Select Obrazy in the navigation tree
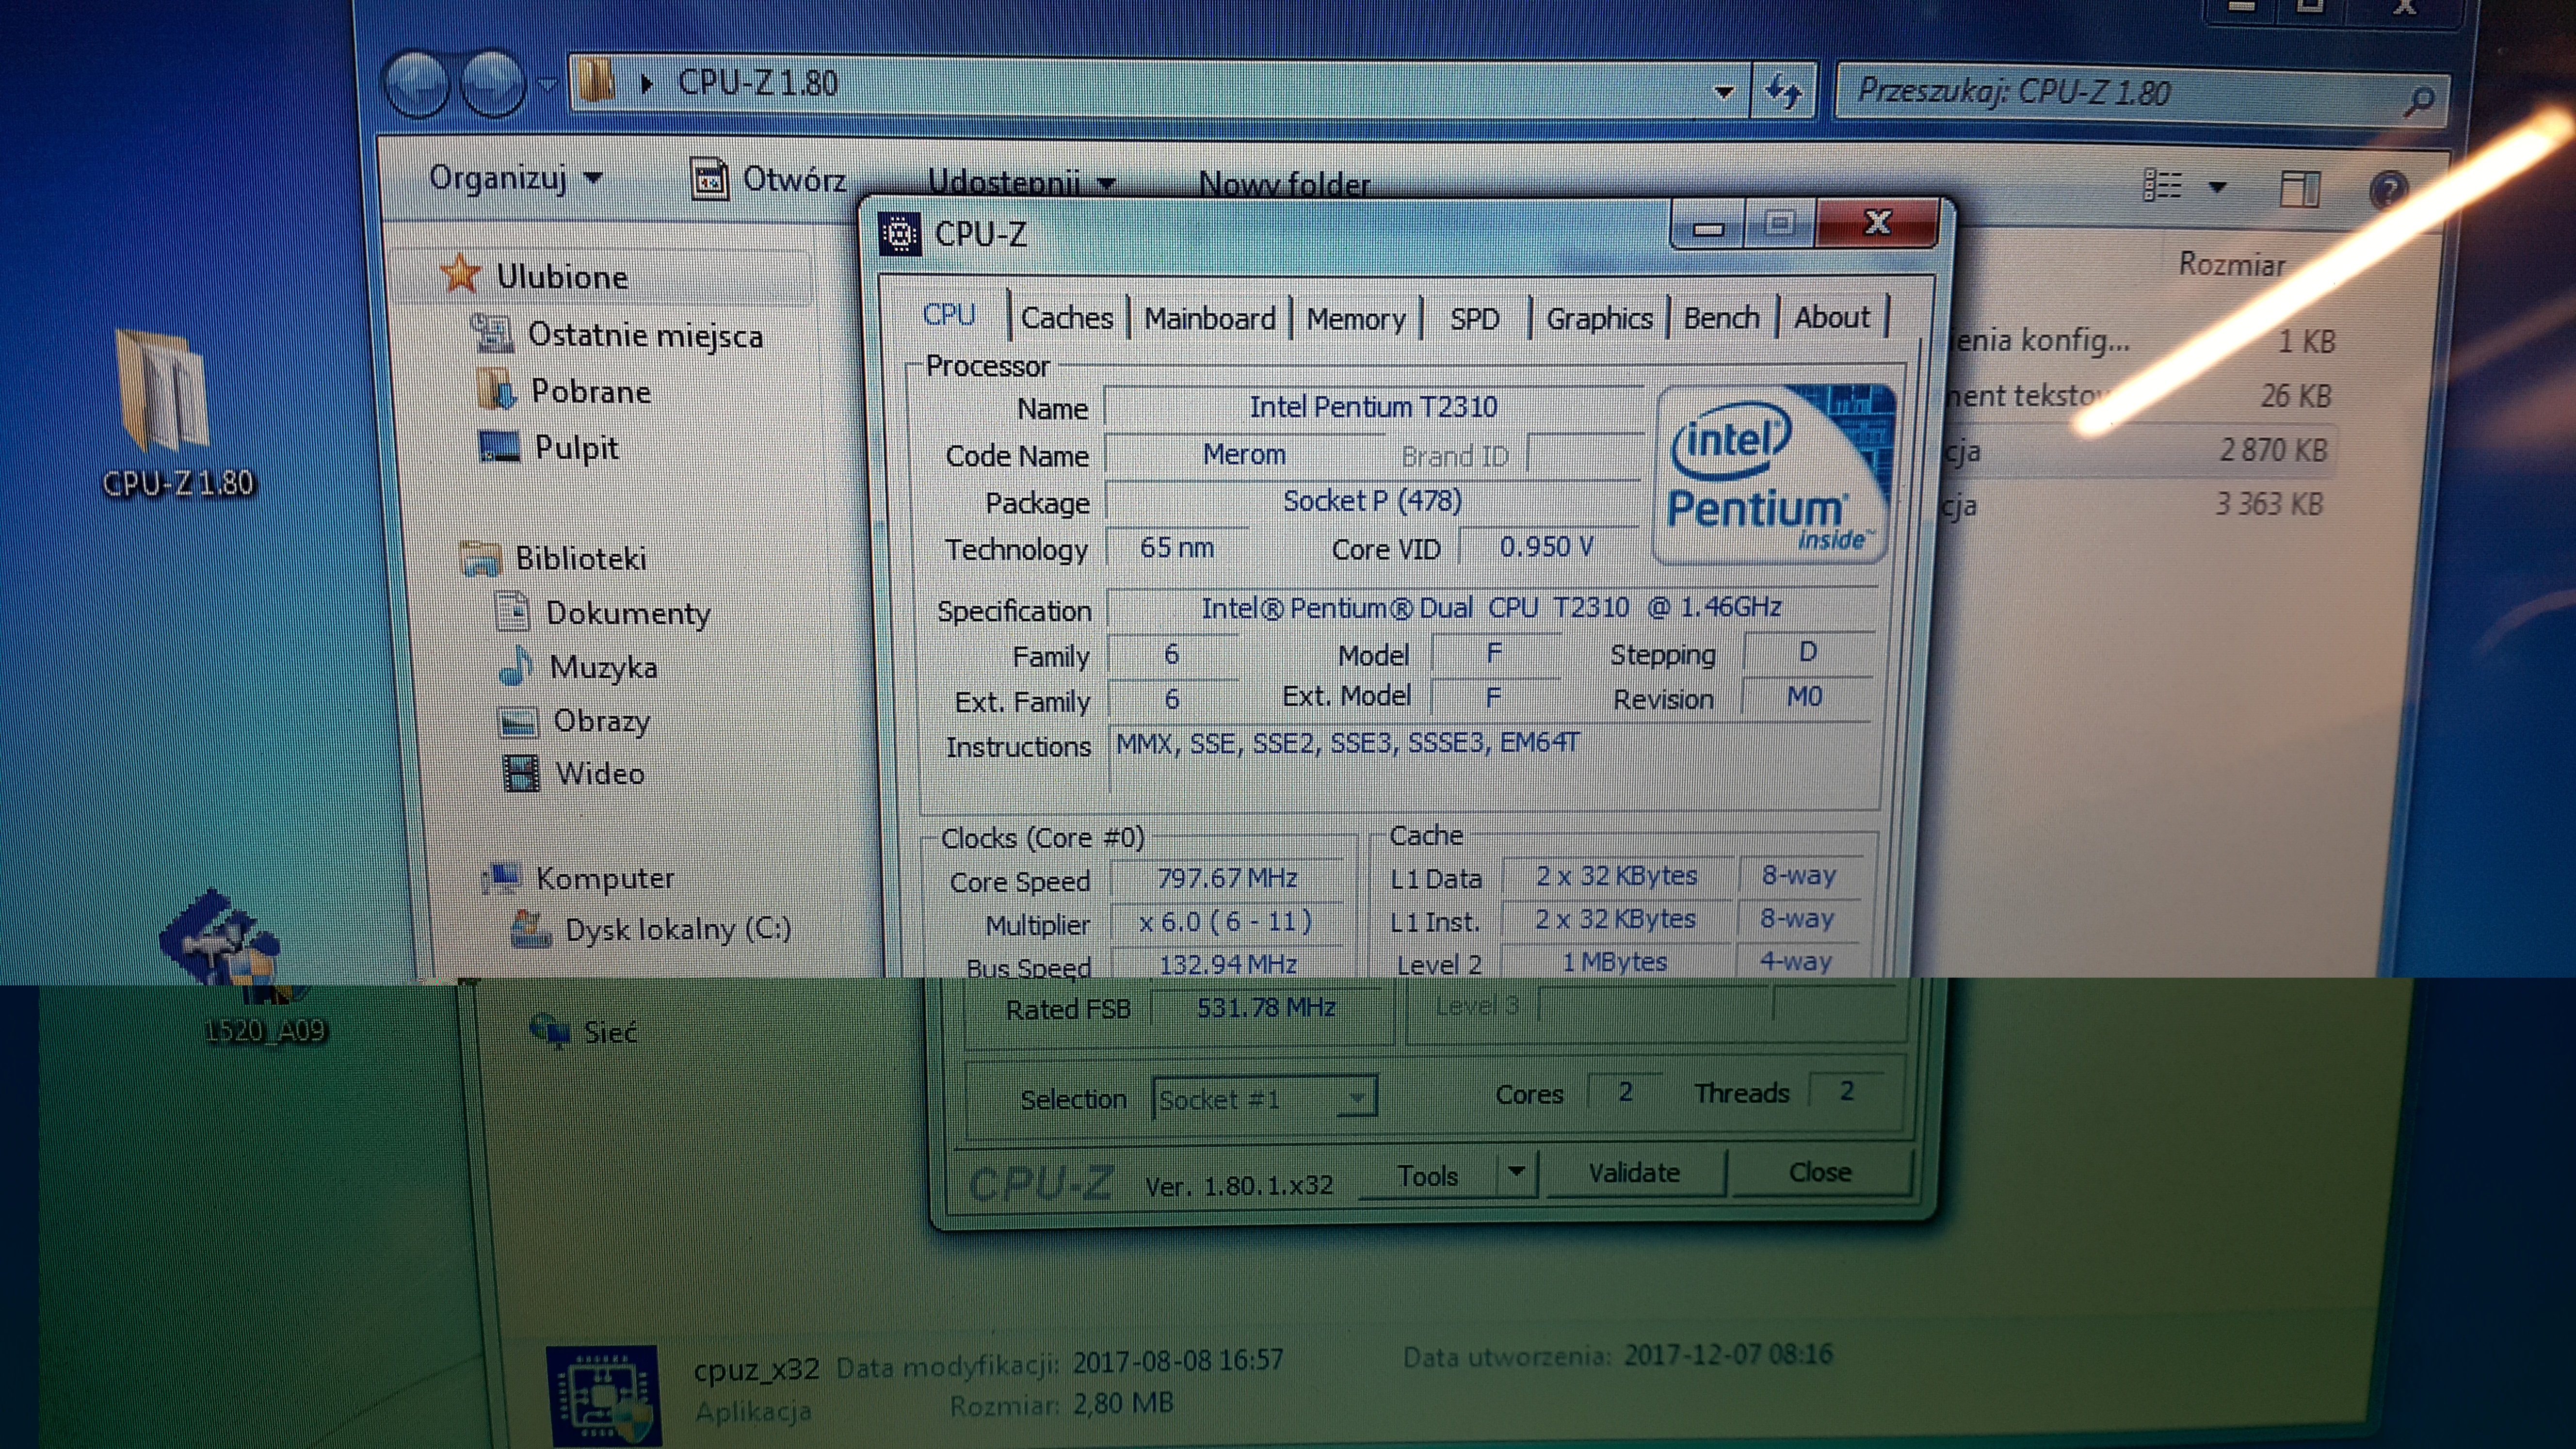 602,721
